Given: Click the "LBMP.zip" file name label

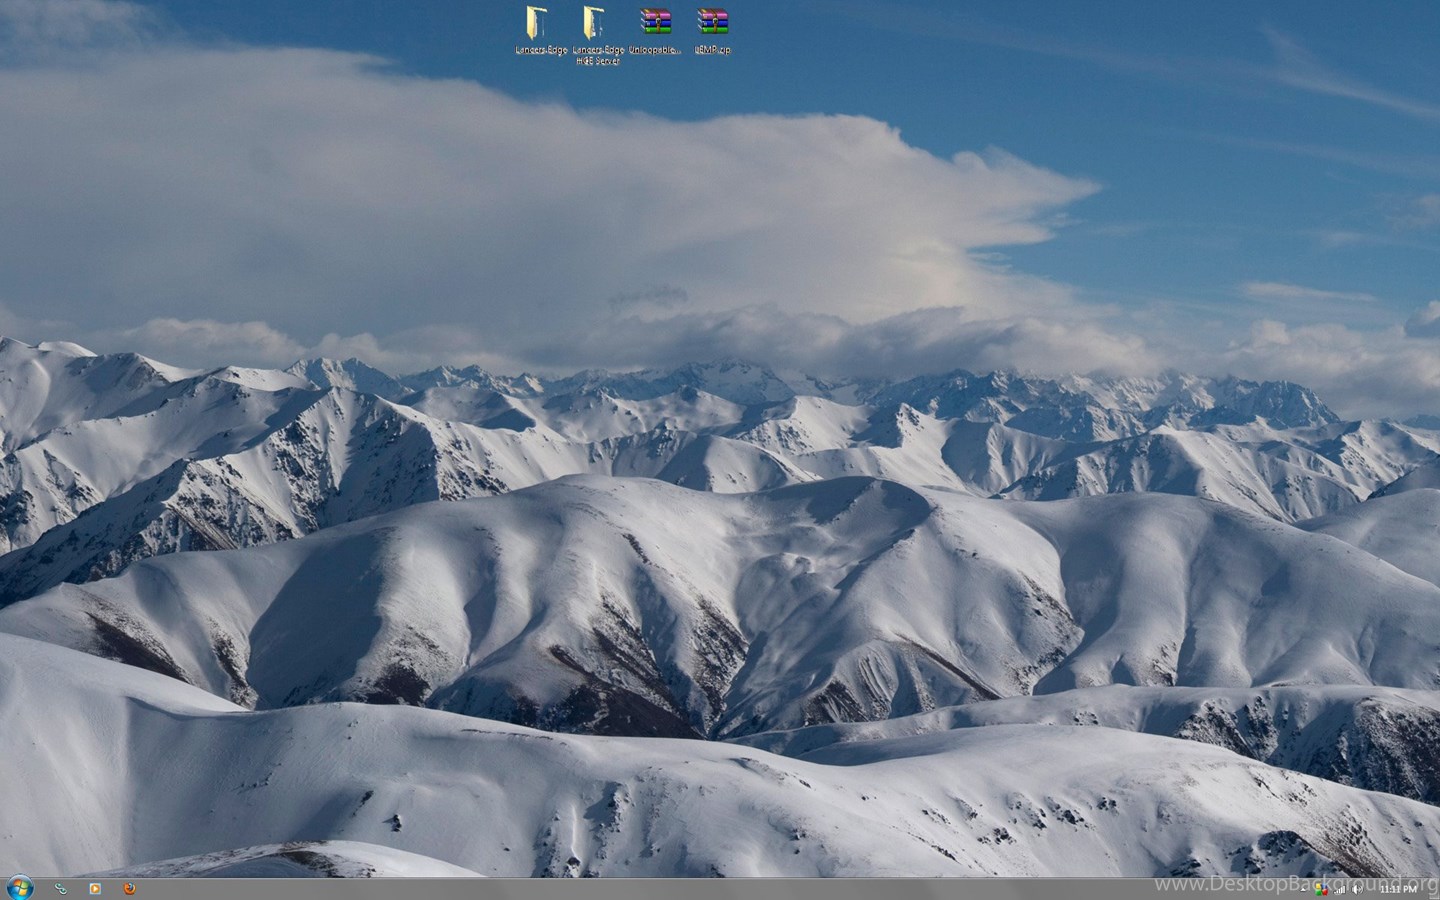Looking at the screenshot, I should point(713,50).
